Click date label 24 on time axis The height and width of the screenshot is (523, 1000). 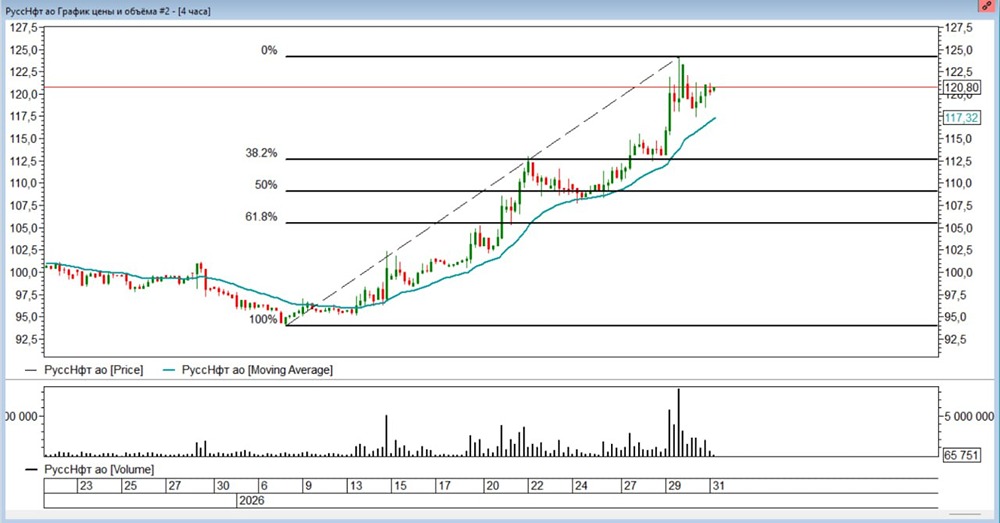coord(581,485)
